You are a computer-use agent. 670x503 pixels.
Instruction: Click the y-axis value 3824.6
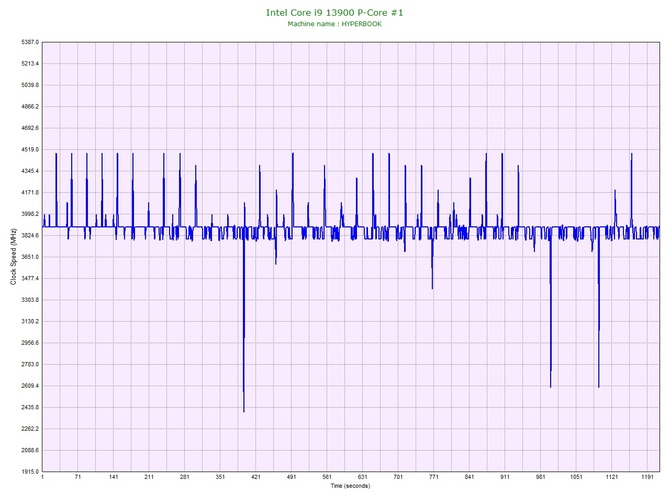[30, 235]
